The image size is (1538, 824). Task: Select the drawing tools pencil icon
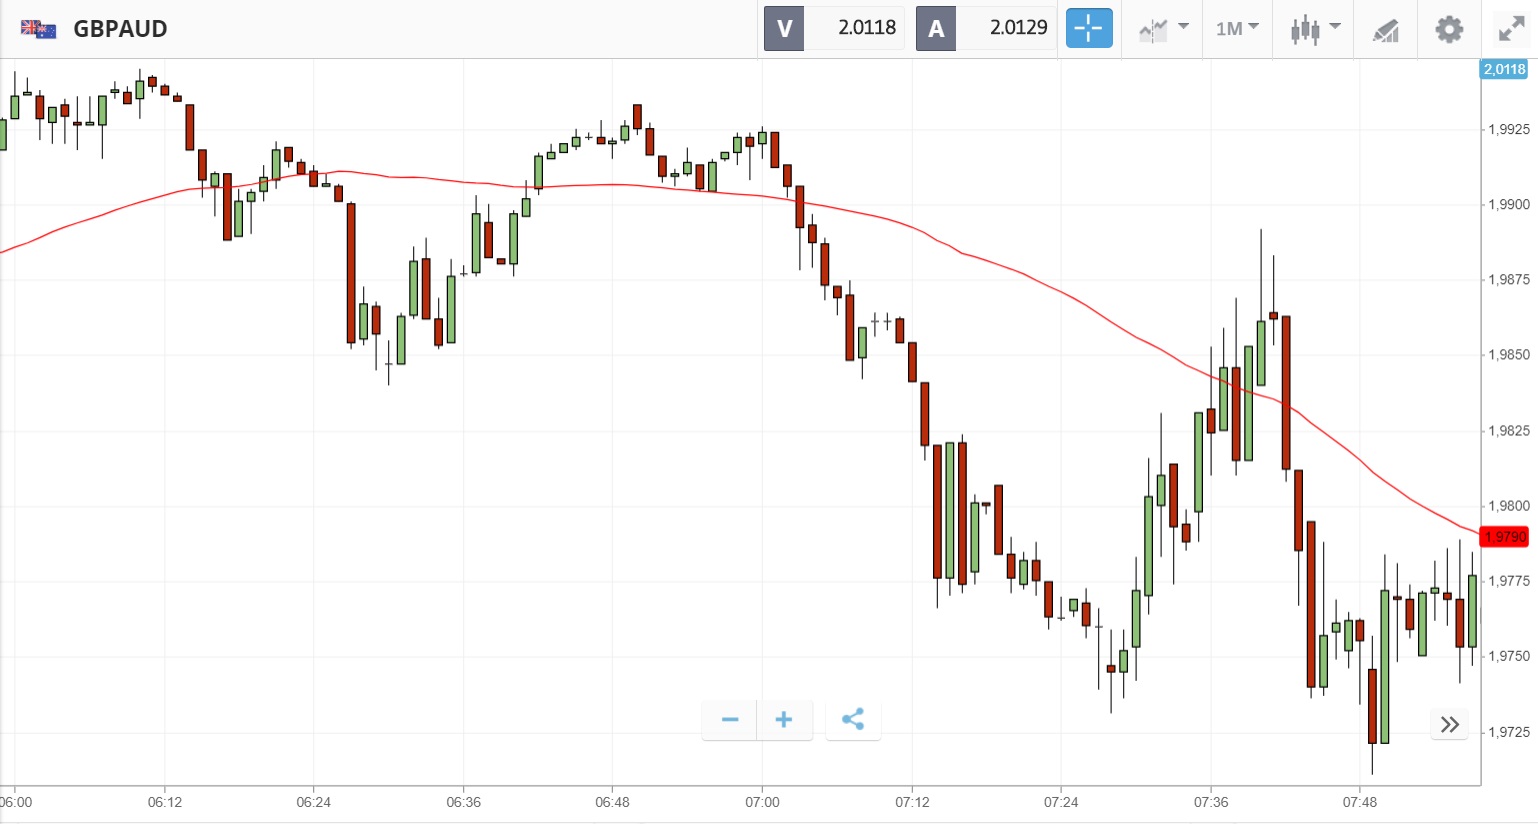pos(1385,29)
